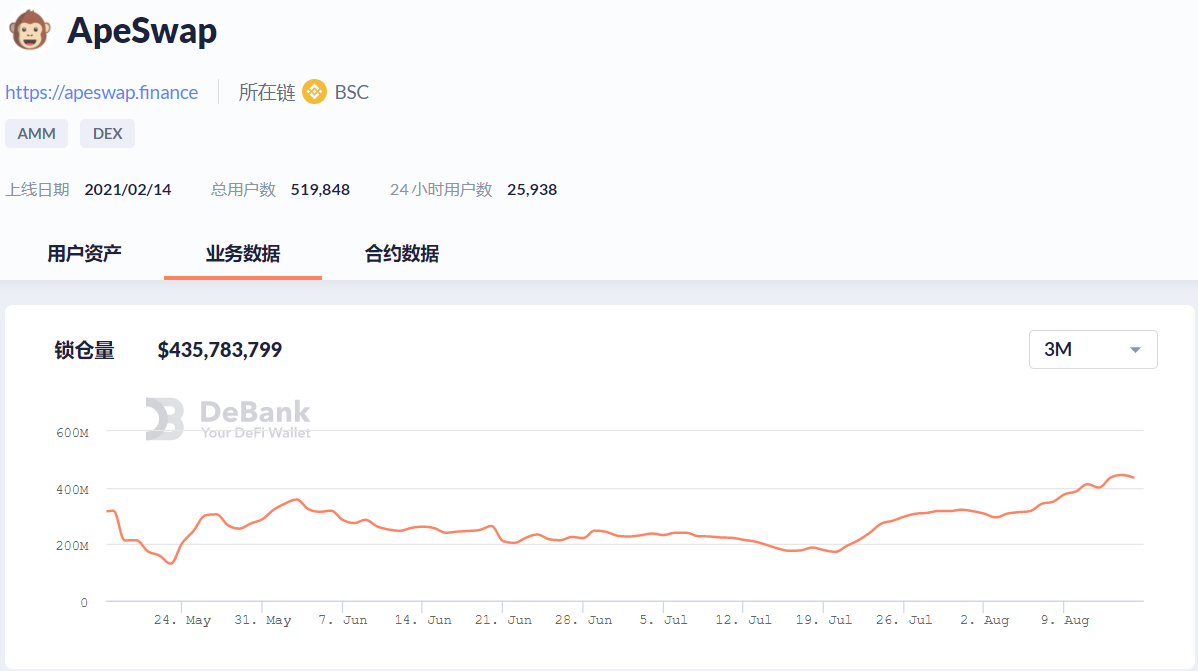This screenshot has width=1198, height=671.
Task: Click 24-hour users value 25,938
Action: (x=532, y=190)
